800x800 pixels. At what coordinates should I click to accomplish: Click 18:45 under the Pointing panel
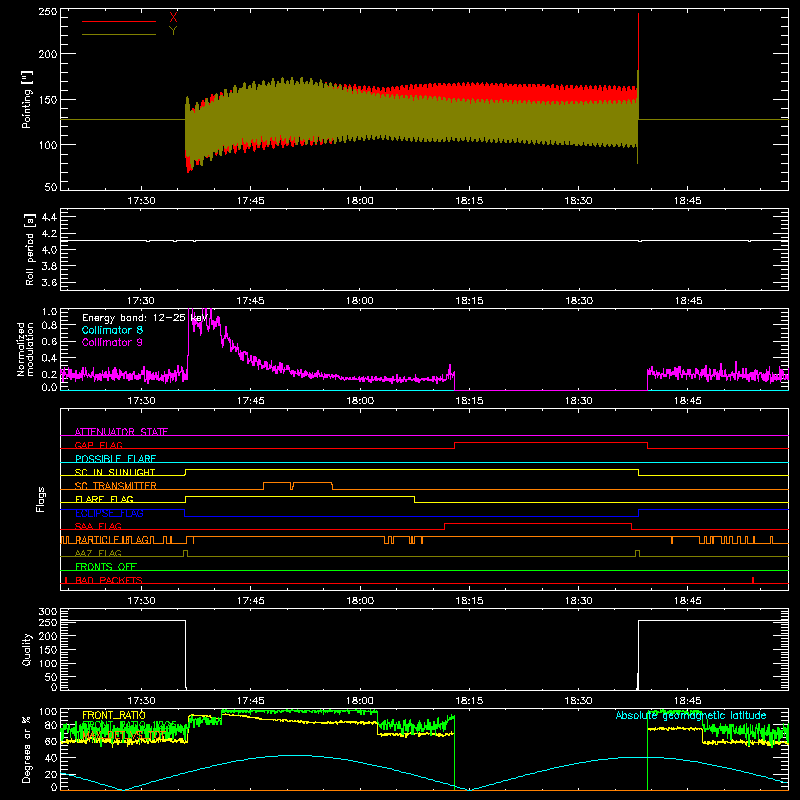(x=687, y=201)
